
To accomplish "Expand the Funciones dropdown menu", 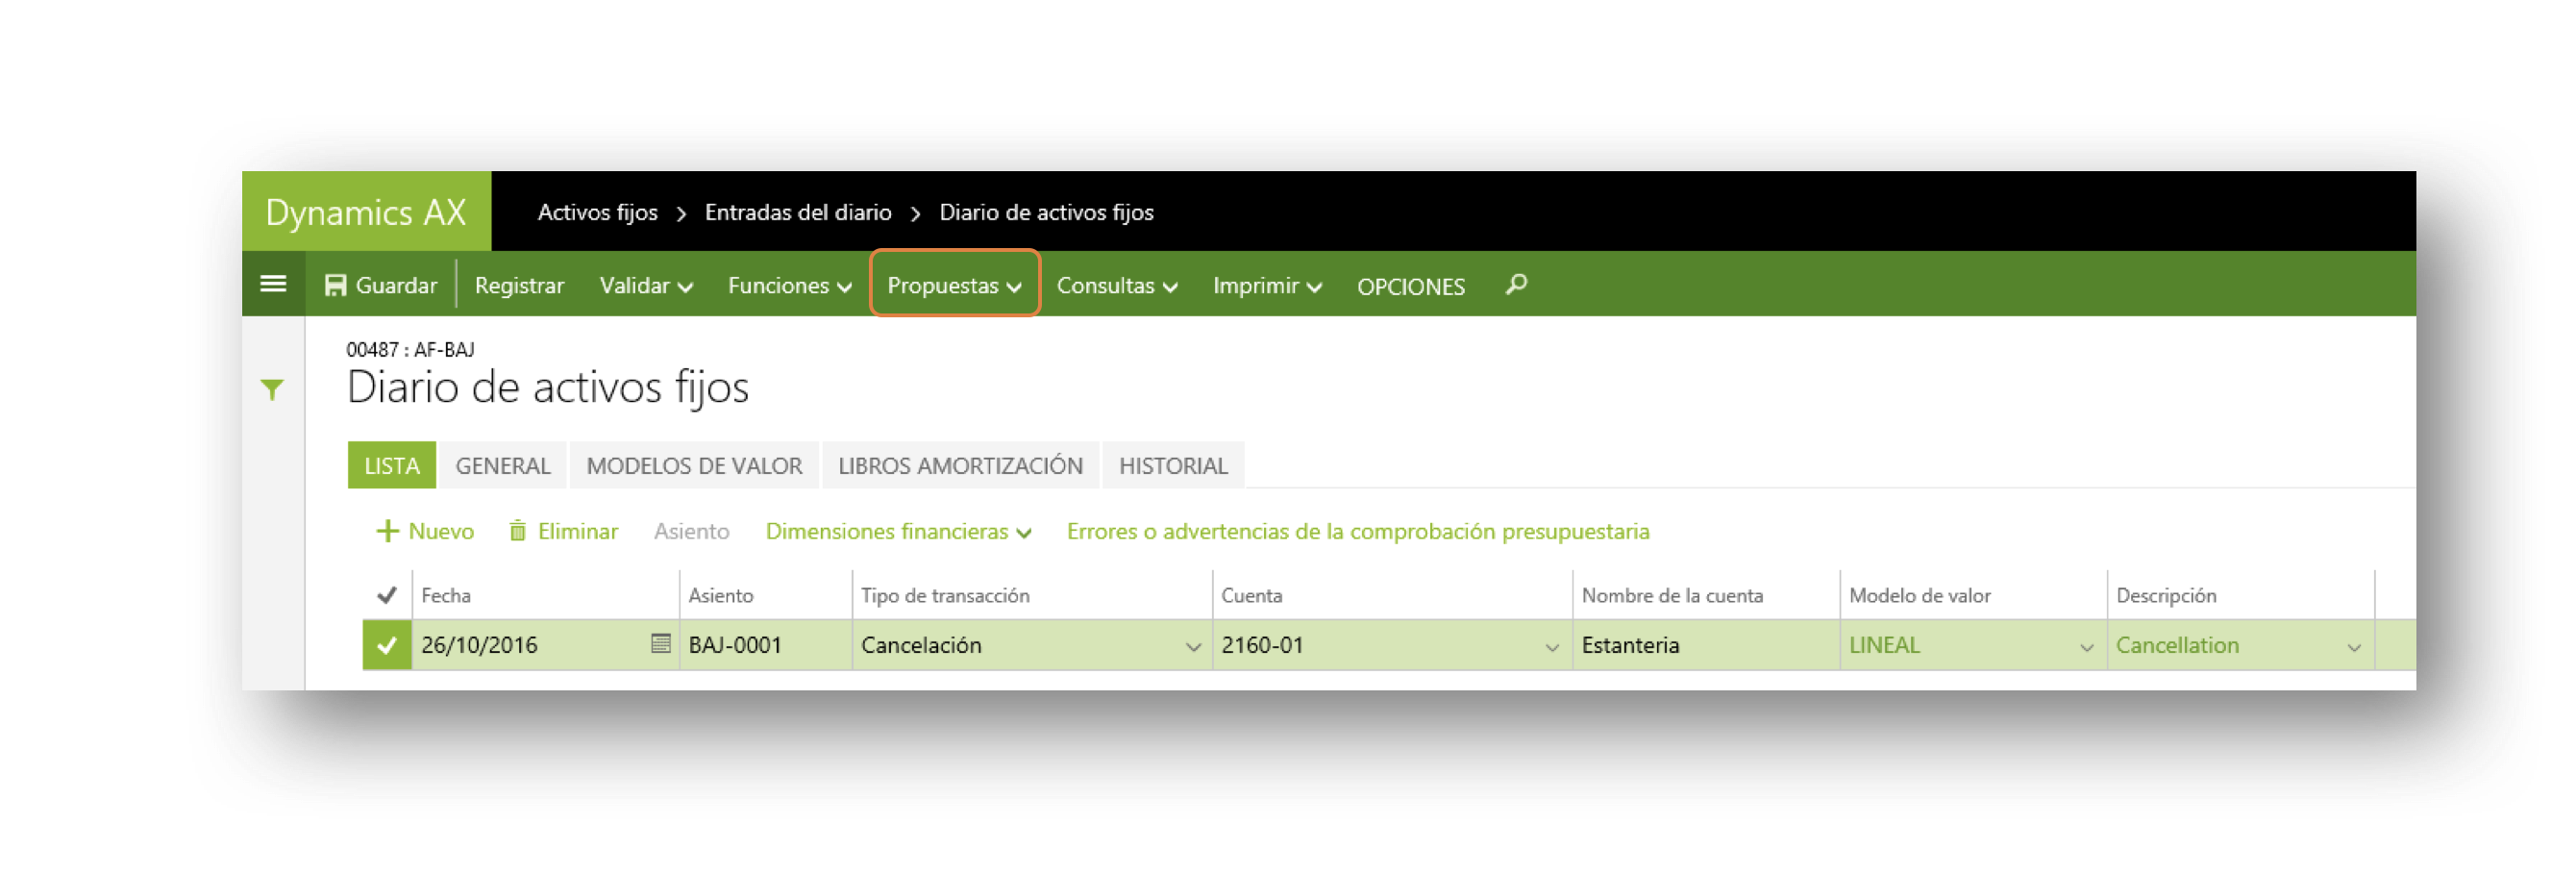I will point(790,286).
